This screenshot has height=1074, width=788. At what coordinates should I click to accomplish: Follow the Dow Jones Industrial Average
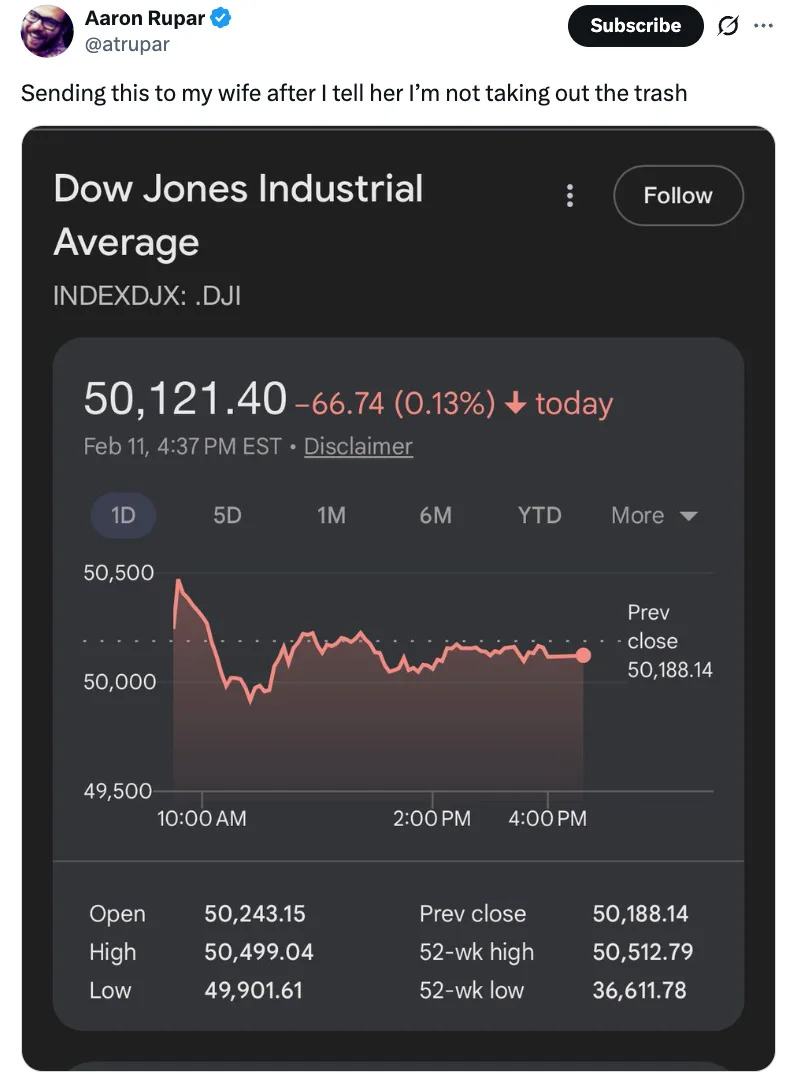[x=677, y=195]
